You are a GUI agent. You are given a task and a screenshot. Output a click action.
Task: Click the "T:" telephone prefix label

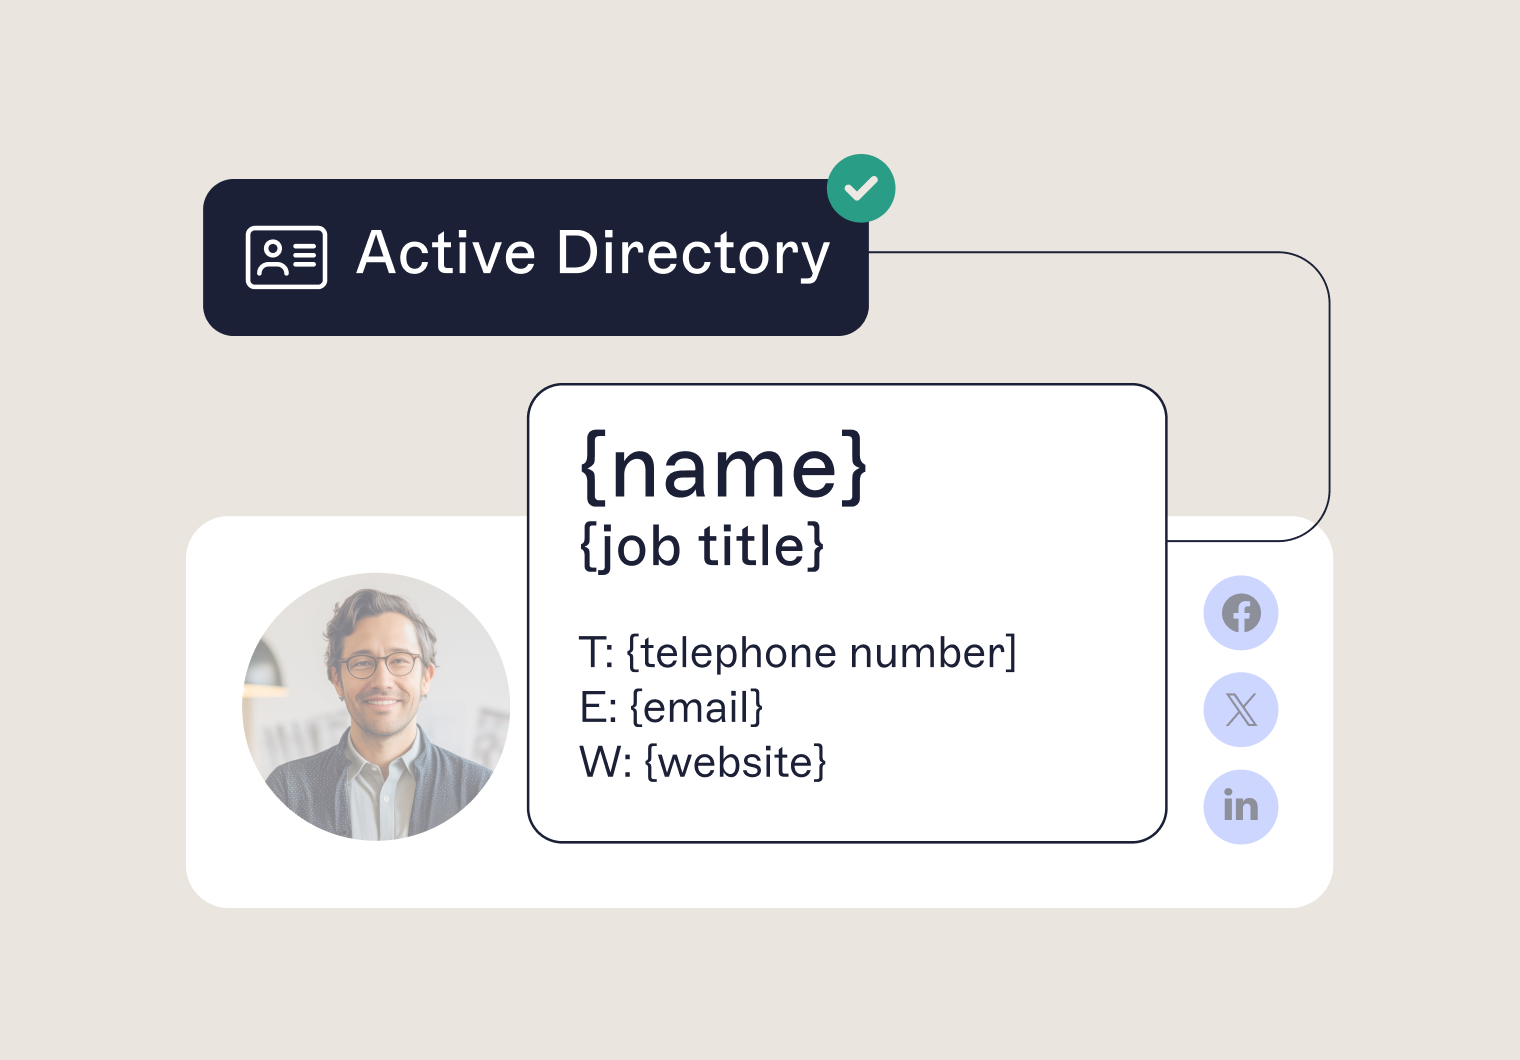point(596,653)
